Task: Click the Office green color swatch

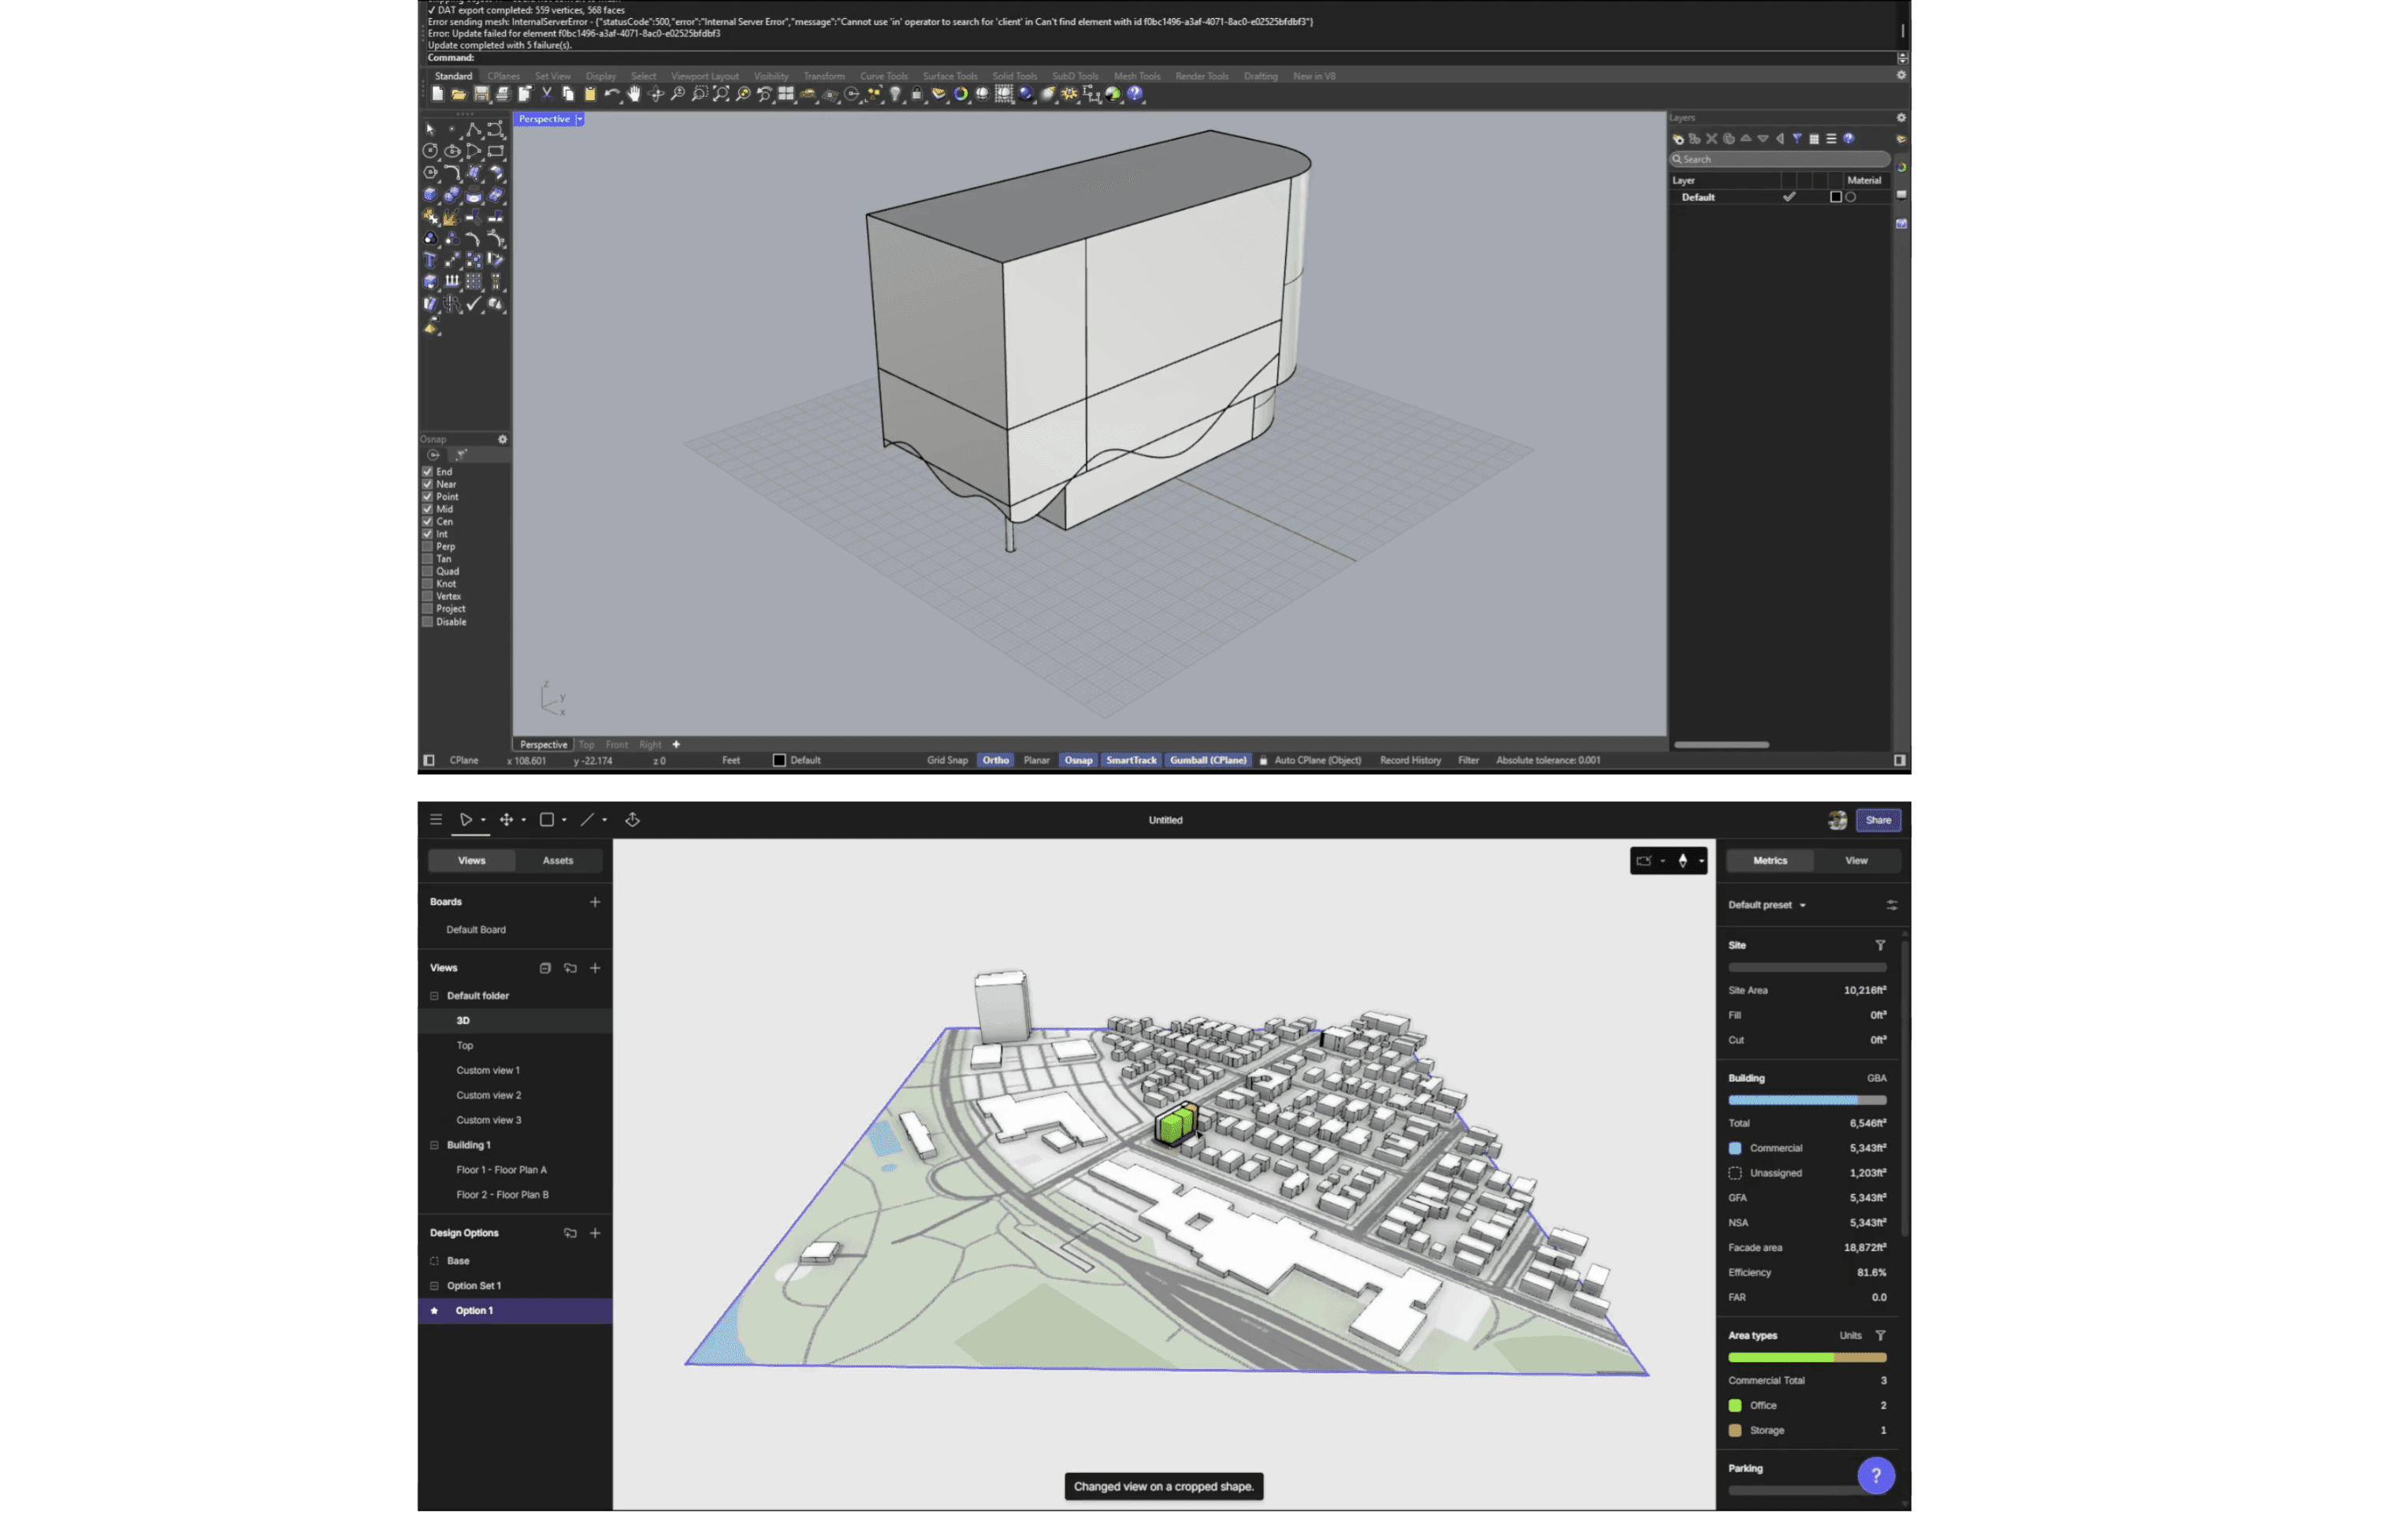Action: click(1735, 1406)
